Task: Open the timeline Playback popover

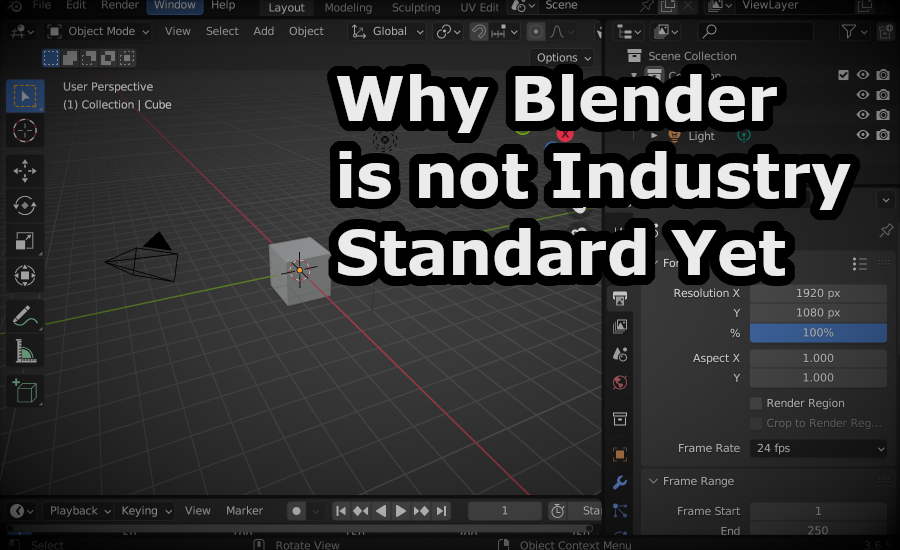Action: pyautogui.click(x=79, y=511)
